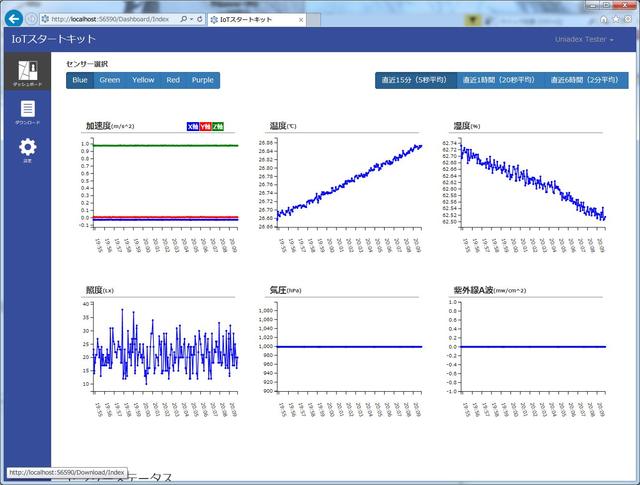Image resolution: width=640 pixels, height=485 pixels.
Task: Select the Green sensor
Action: pyautogui.click(x=110, y=80)
